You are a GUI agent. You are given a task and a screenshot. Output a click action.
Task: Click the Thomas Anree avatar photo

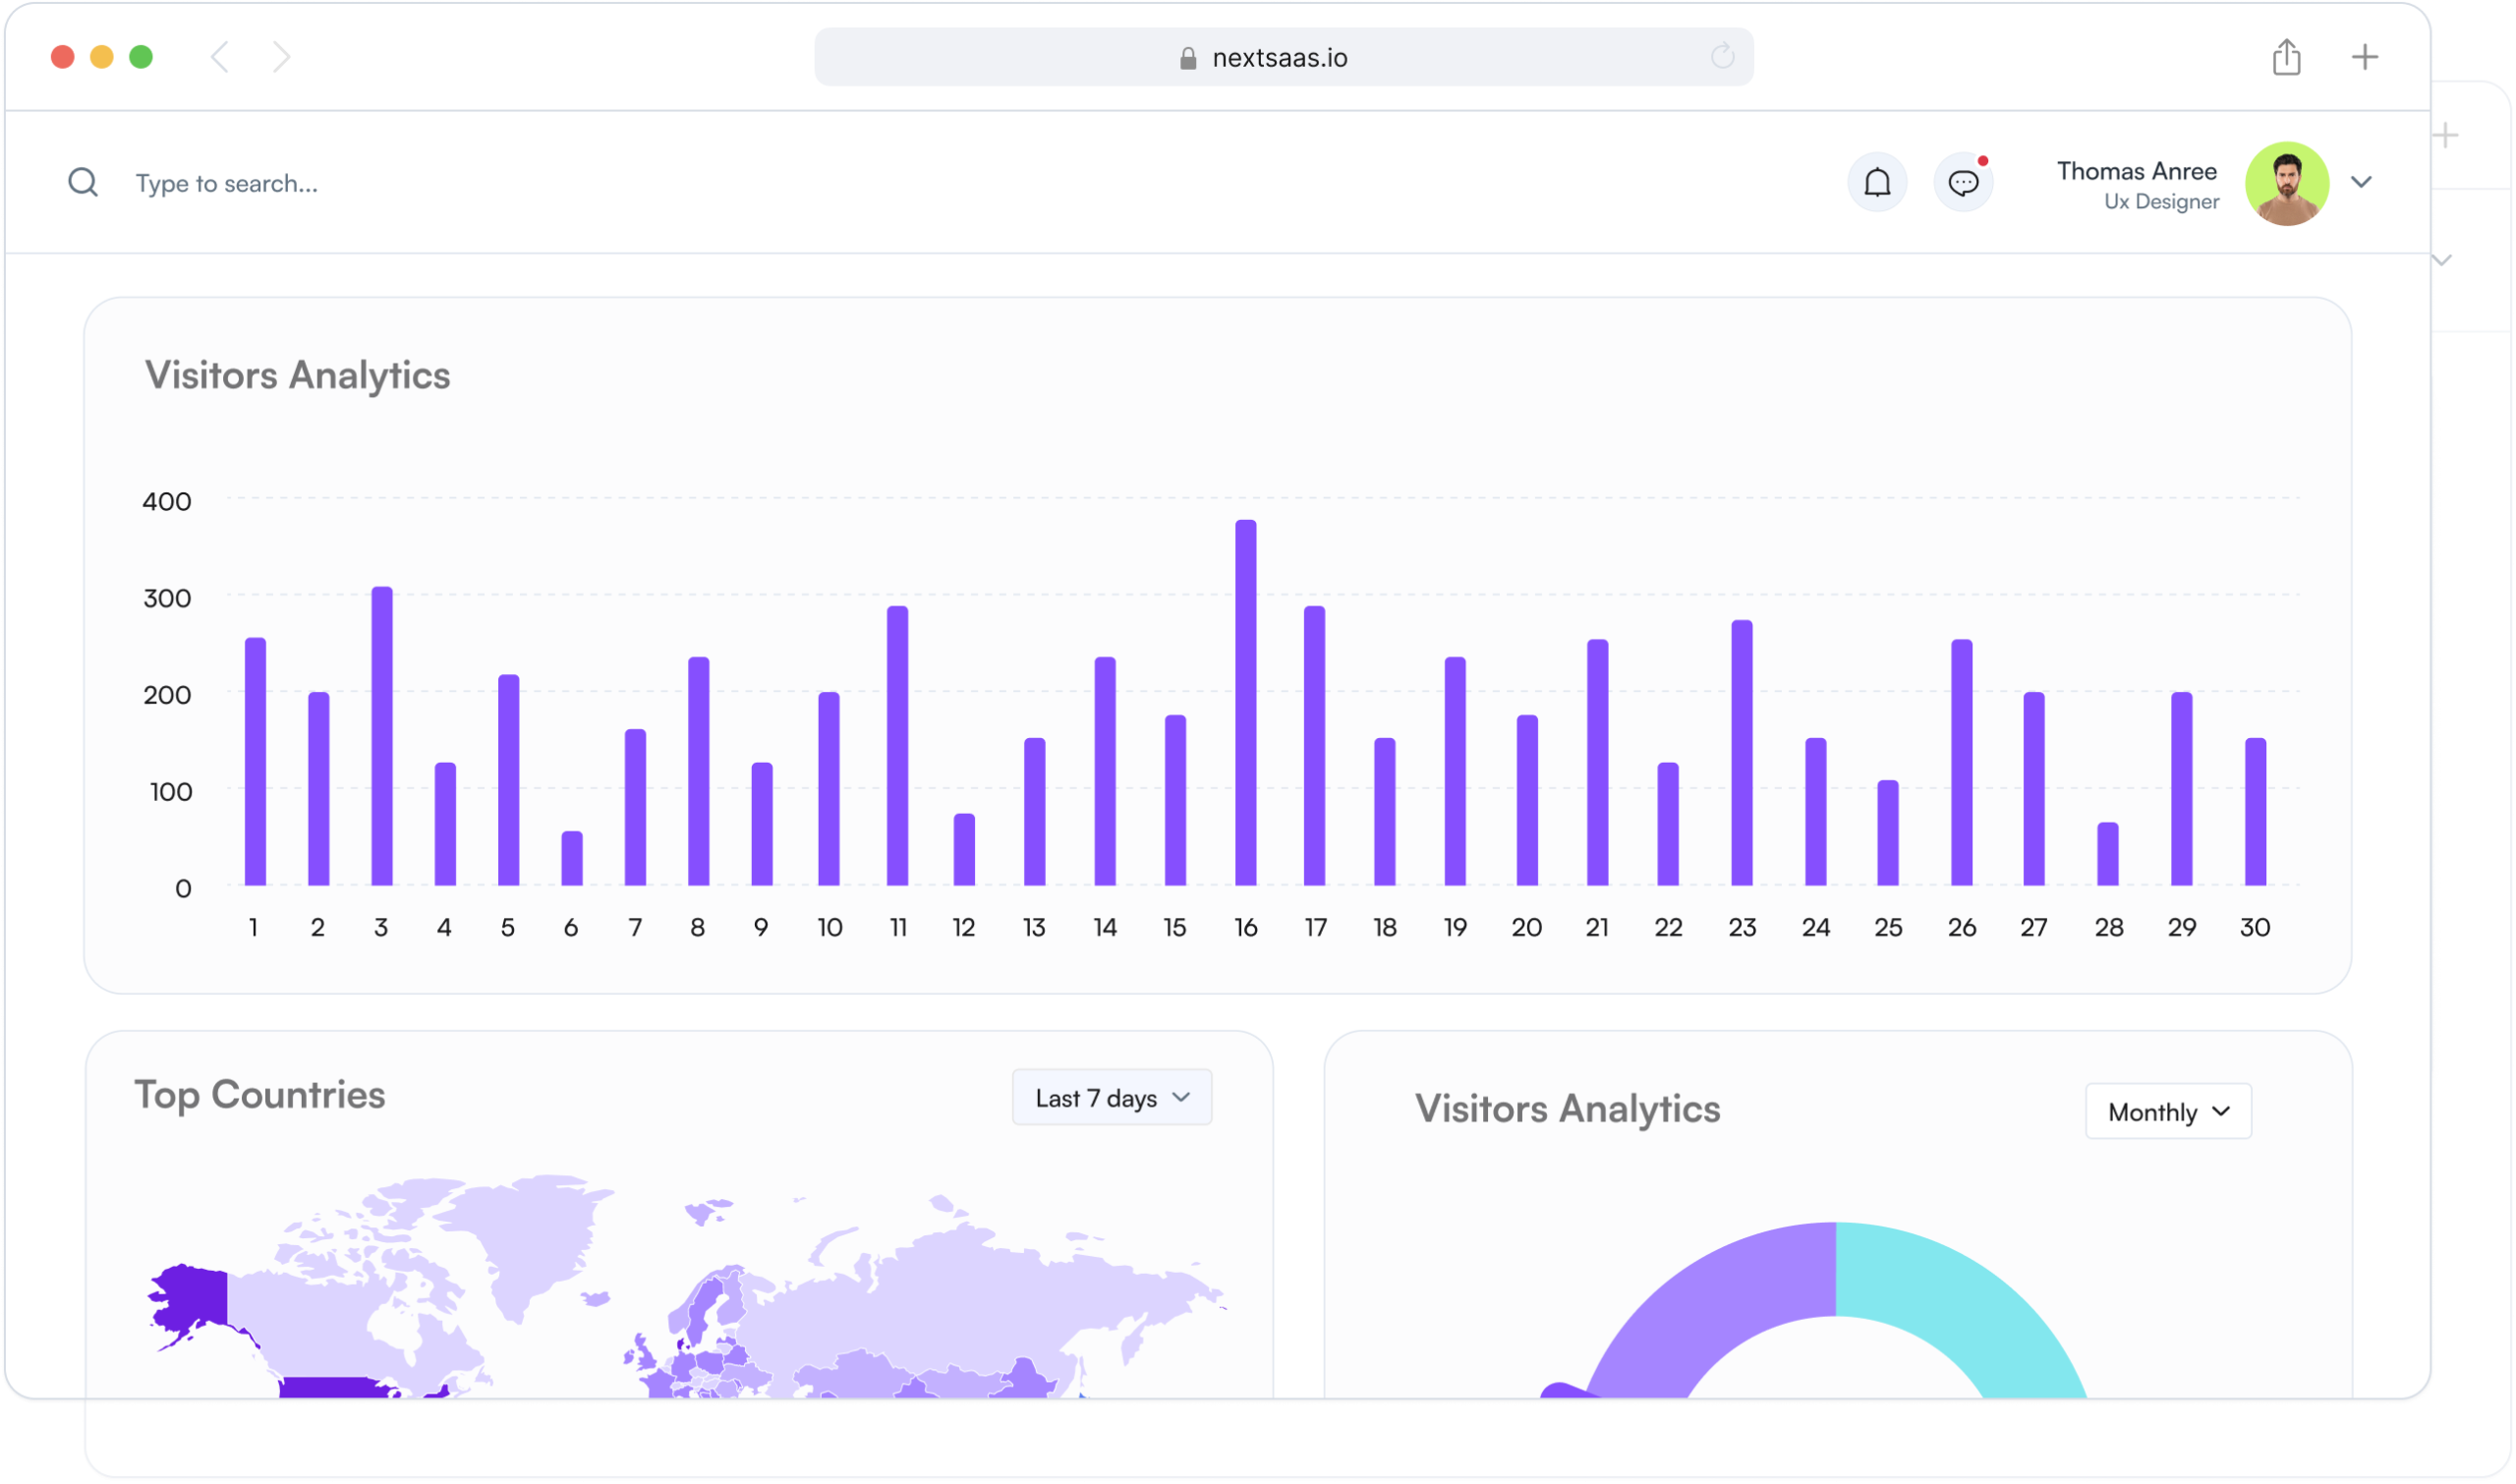(2286, 184)
